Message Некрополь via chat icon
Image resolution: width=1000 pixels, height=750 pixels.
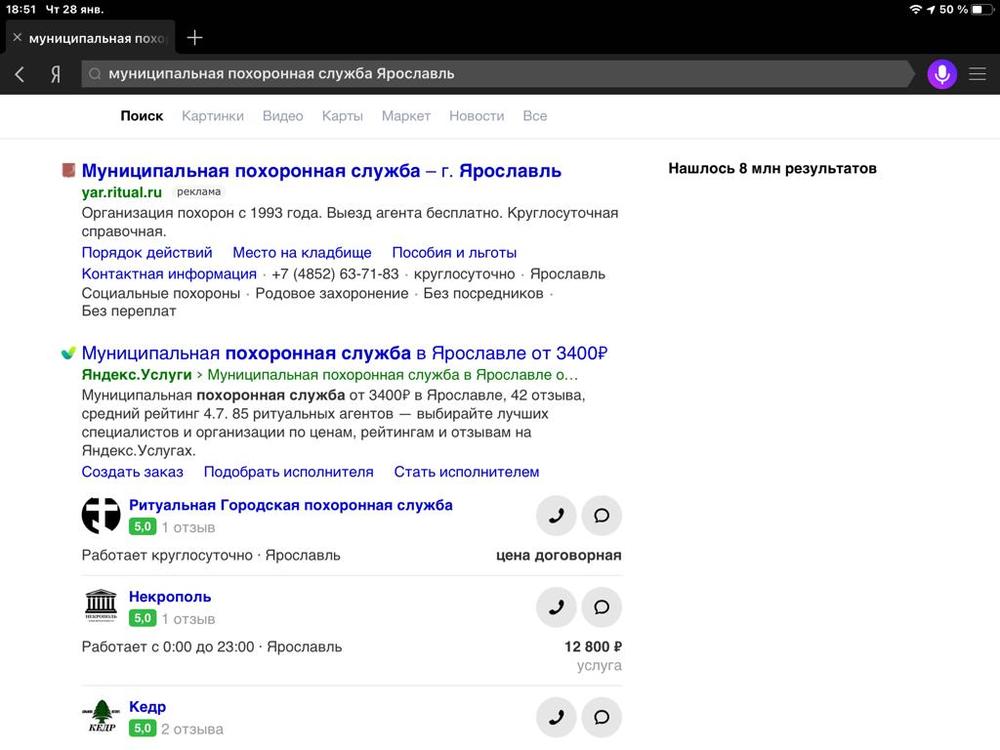click(x=601, y=607)
